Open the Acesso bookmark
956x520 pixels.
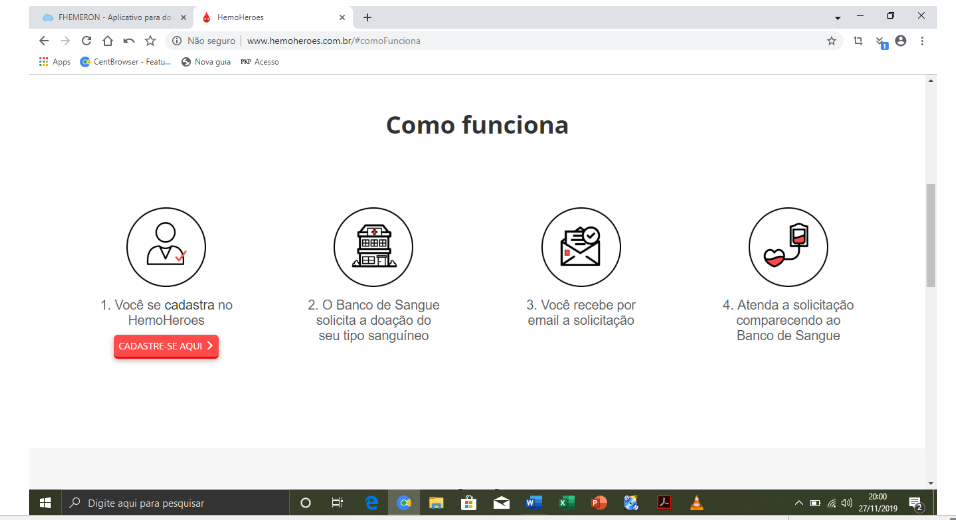pyautogui.click(x=260, y=62)
